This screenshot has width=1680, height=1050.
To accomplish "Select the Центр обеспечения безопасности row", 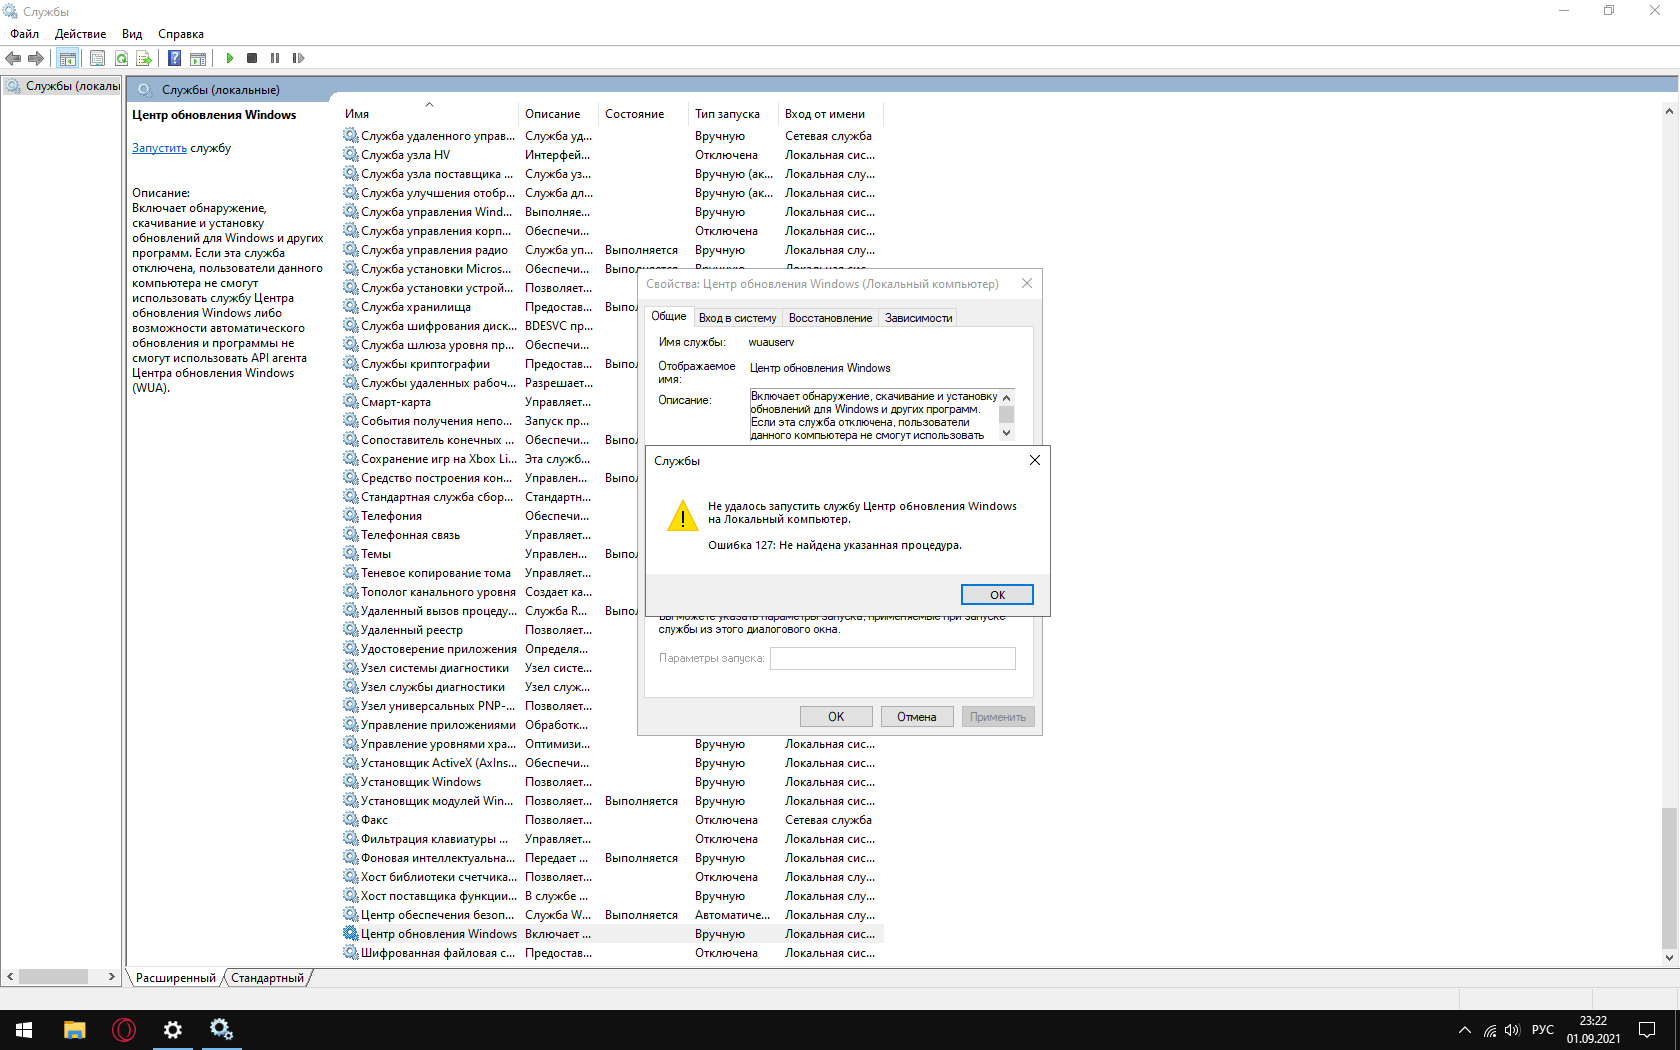I will point(612,915).
